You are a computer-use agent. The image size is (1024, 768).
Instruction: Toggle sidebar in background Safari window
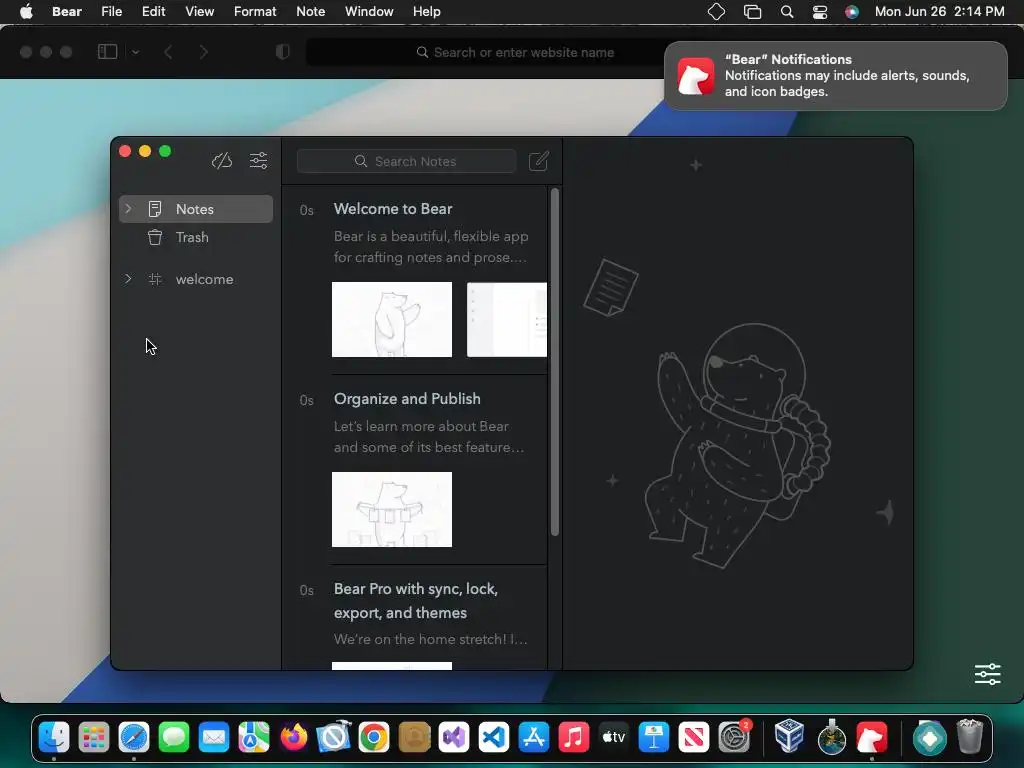(x=107, y=52)
